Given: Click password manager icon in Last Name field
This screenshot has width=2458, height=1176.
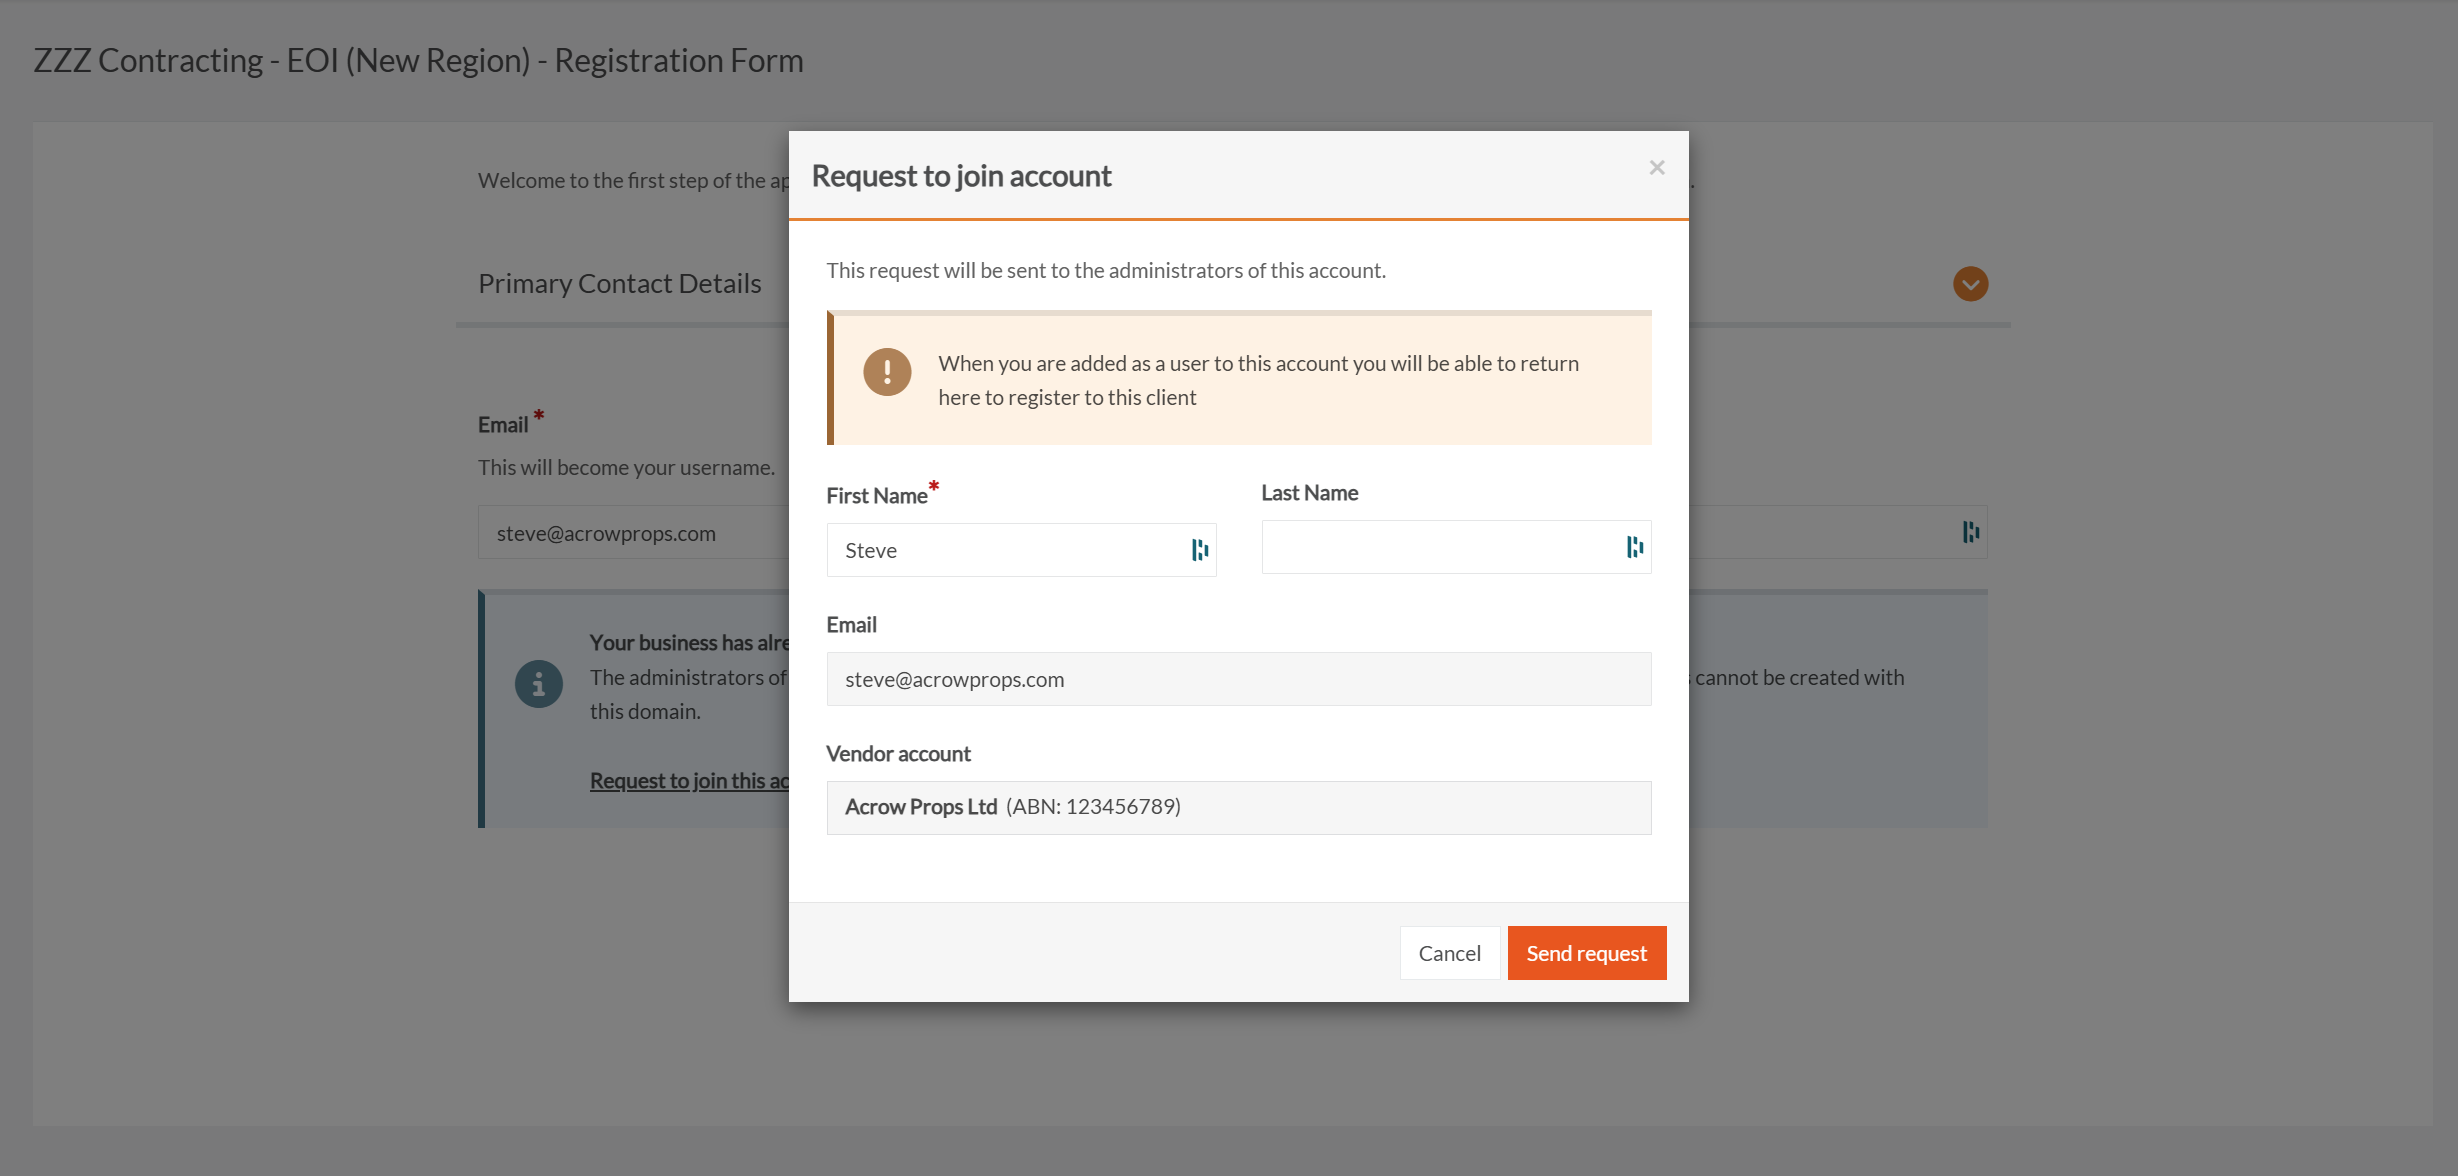Looking at the screenshot, I should click(x=1634, y=547).
